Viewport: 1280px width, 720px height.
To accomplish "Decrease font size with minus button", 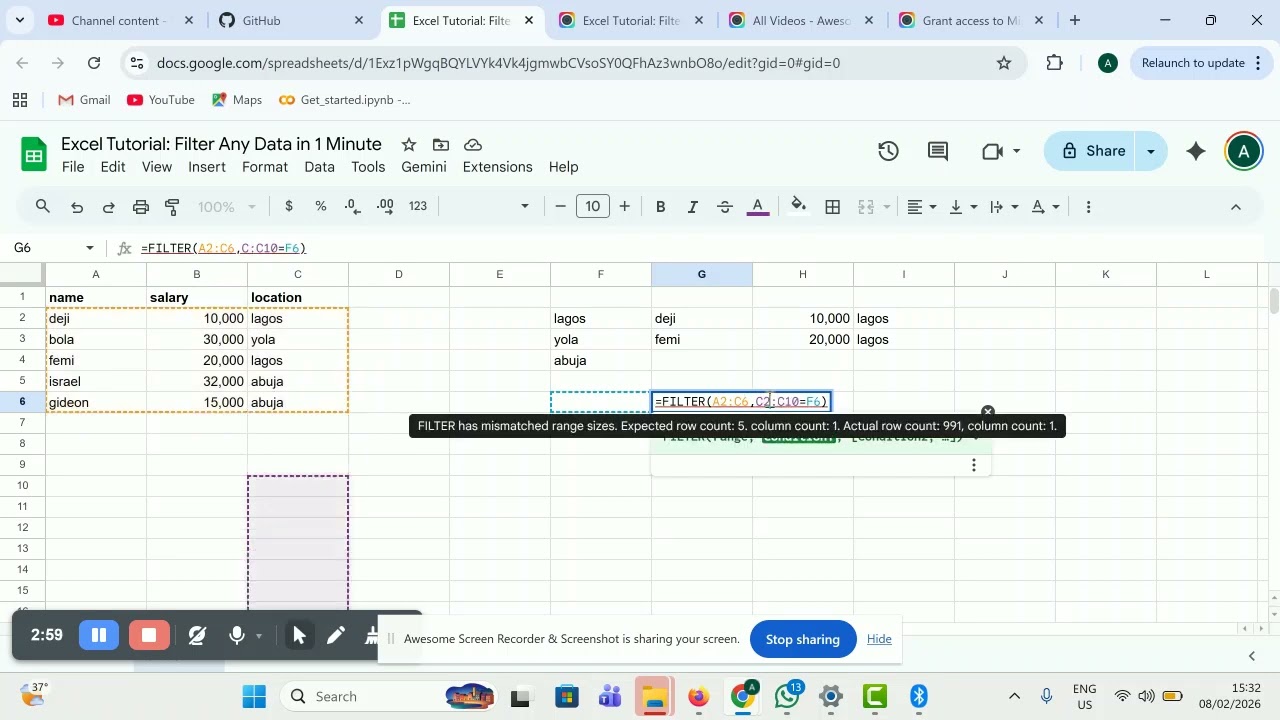I will point(561,207).
